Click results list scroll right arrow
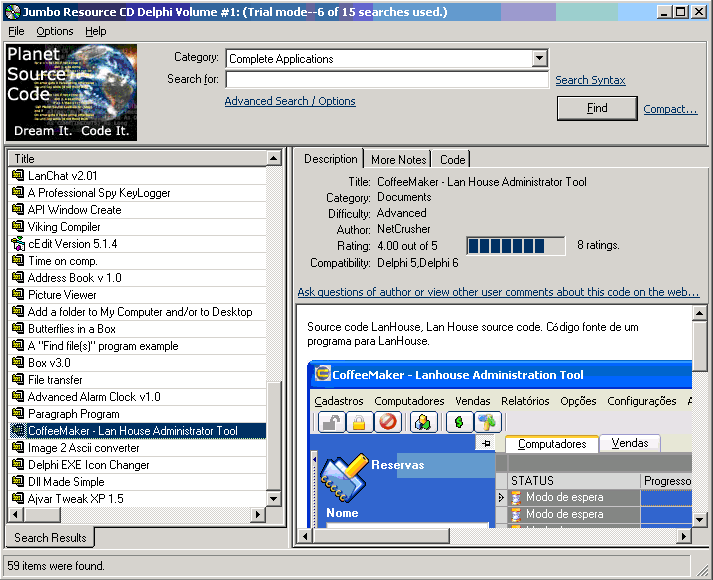The width and height of the screenshot is (713, 580). click(x=258, y=515)
